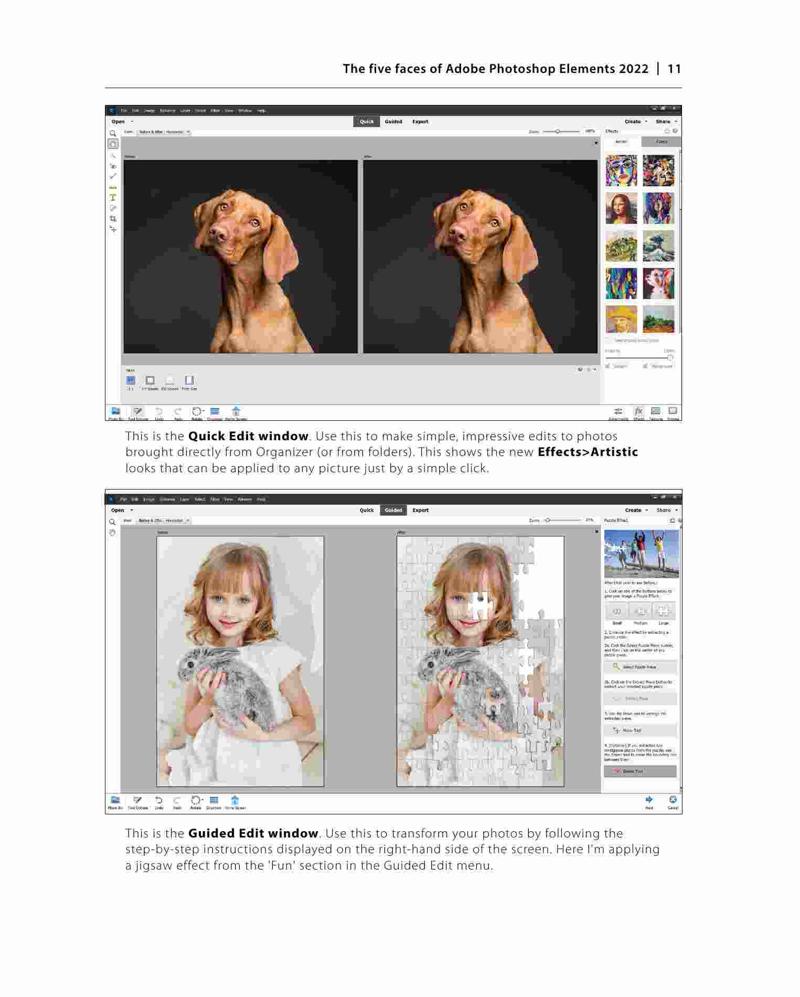Click Rotate in Quick Edit bottom bar
This screenshot has height=997, width=800.
[197, 413]
